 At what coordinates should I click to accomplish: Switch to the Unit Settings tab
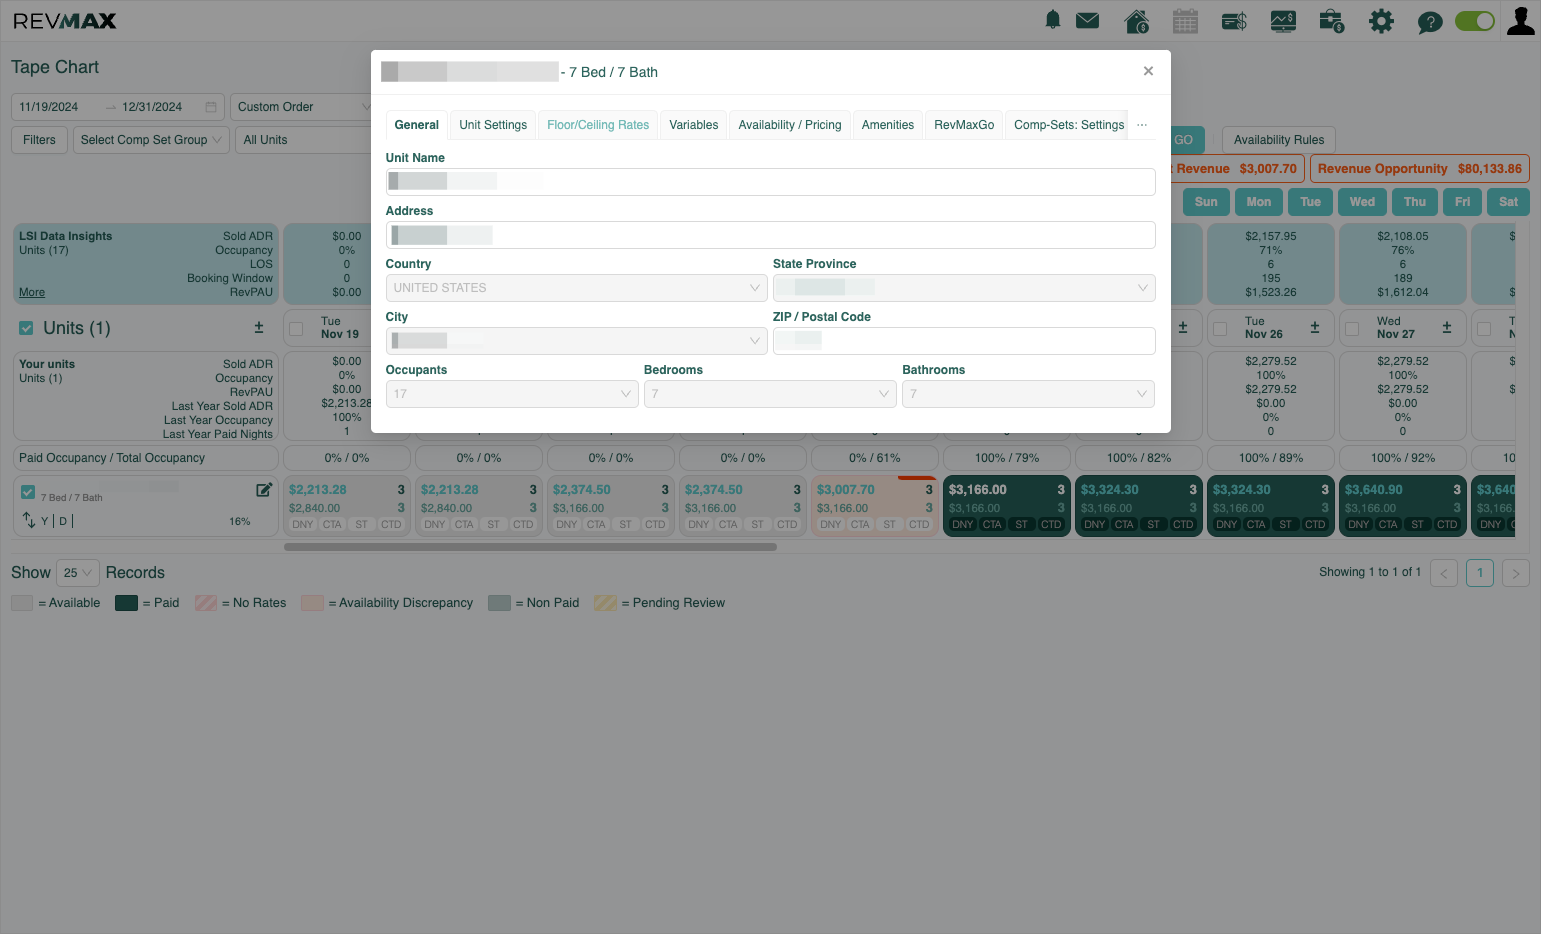[x=493, y=125]
